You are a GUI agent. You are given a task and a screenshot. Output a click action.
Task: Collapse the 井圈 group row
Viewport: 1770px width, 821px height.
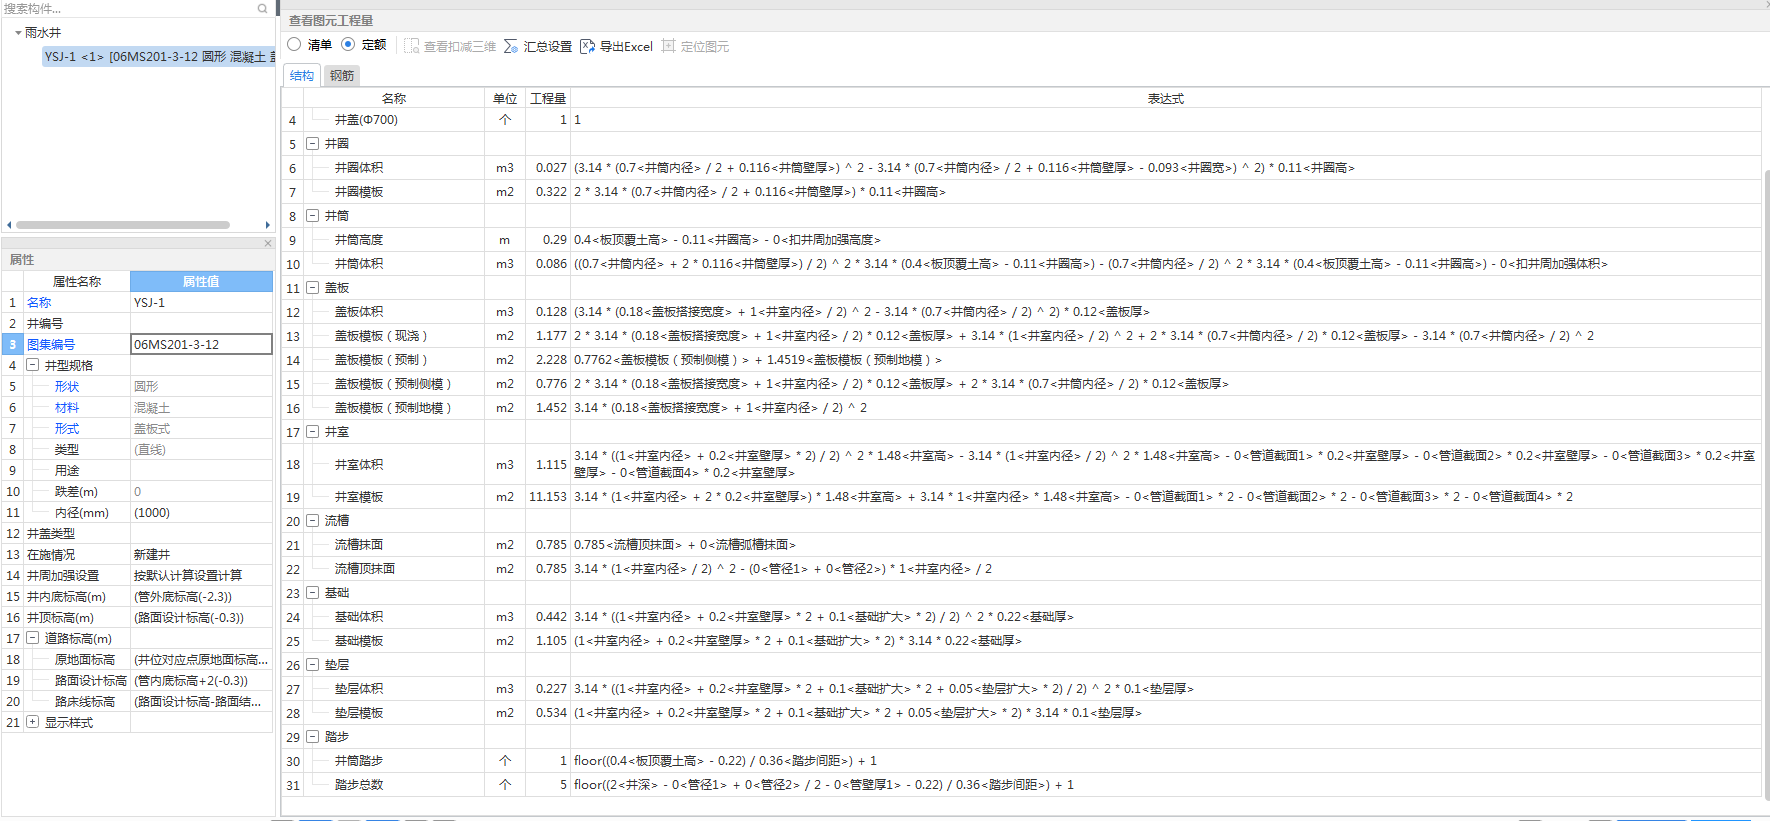tap(312, 144)
